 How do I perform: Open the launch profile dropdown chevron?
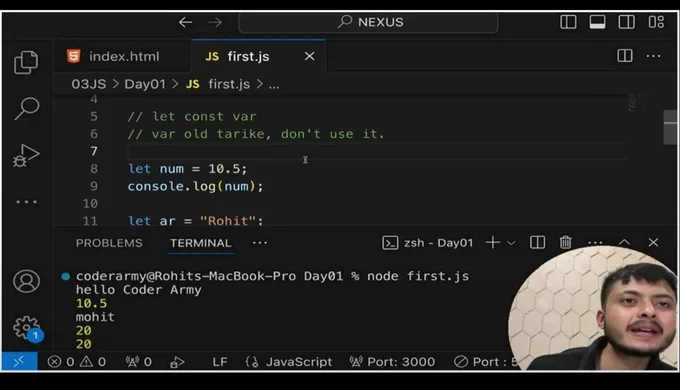[x=511, y=243]
